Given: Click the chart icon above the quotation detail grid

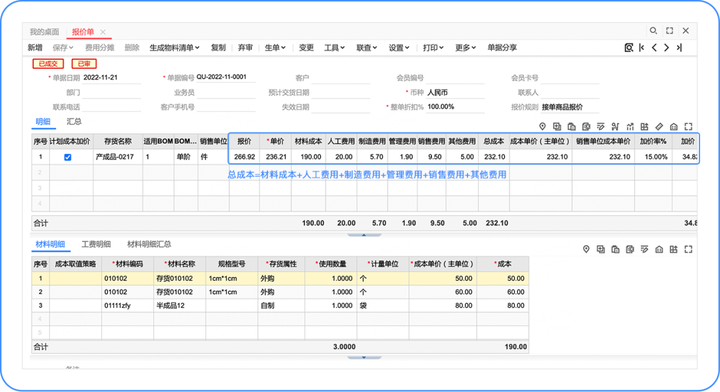Looking at the screenshot, I should [x=630, y=126].
